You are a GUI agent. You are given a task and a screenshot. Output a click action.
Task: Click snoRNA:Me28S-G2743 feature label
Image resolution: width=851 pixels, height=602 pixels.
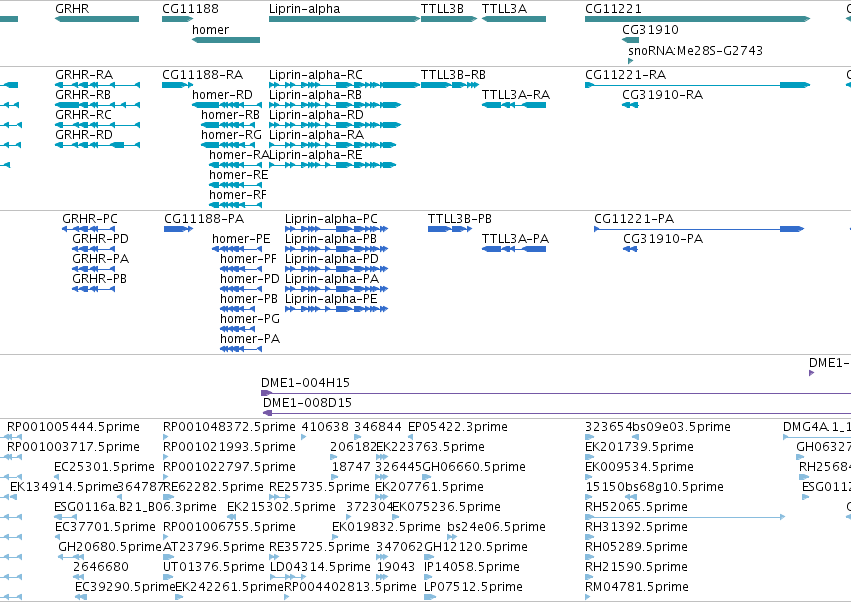tap(695, 50)
